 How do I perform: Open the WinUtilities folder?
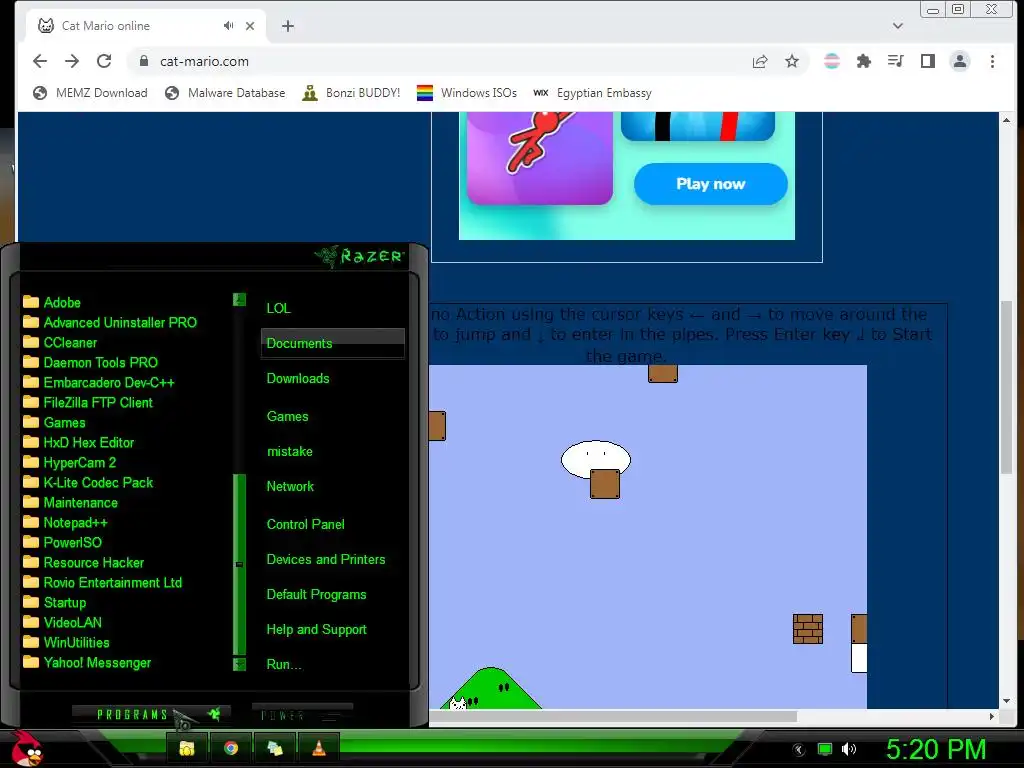66,643
